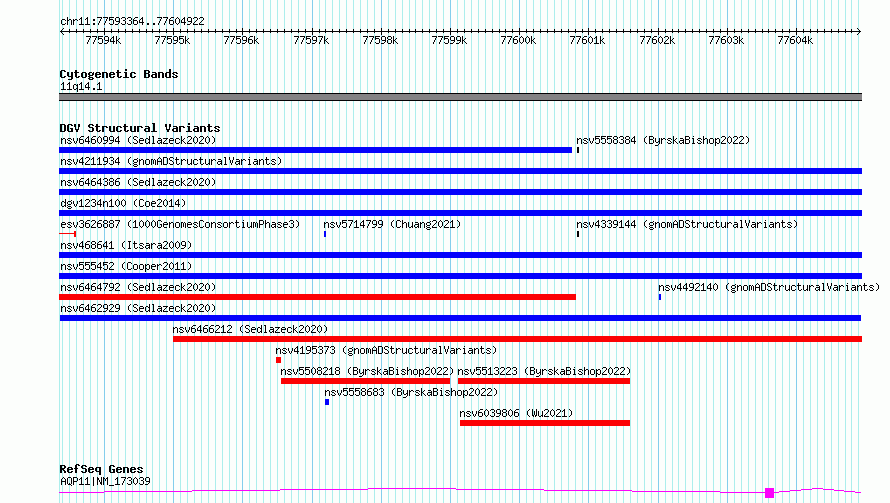Click blue bar under nsv6464386
The image size is (890, 503).
pyautogui.click(x=460, y=192)
